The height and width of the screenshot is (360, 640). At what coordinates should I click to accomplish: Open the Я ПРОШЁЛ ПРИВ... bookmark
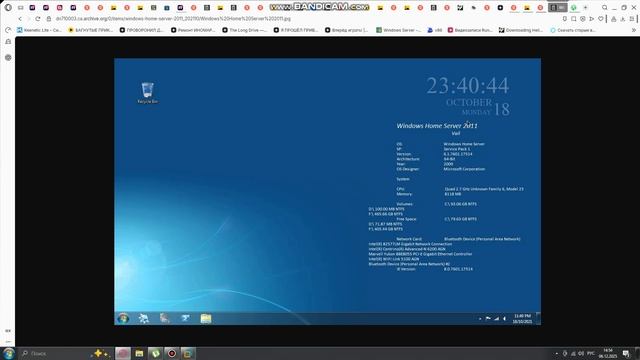[296, 30]
